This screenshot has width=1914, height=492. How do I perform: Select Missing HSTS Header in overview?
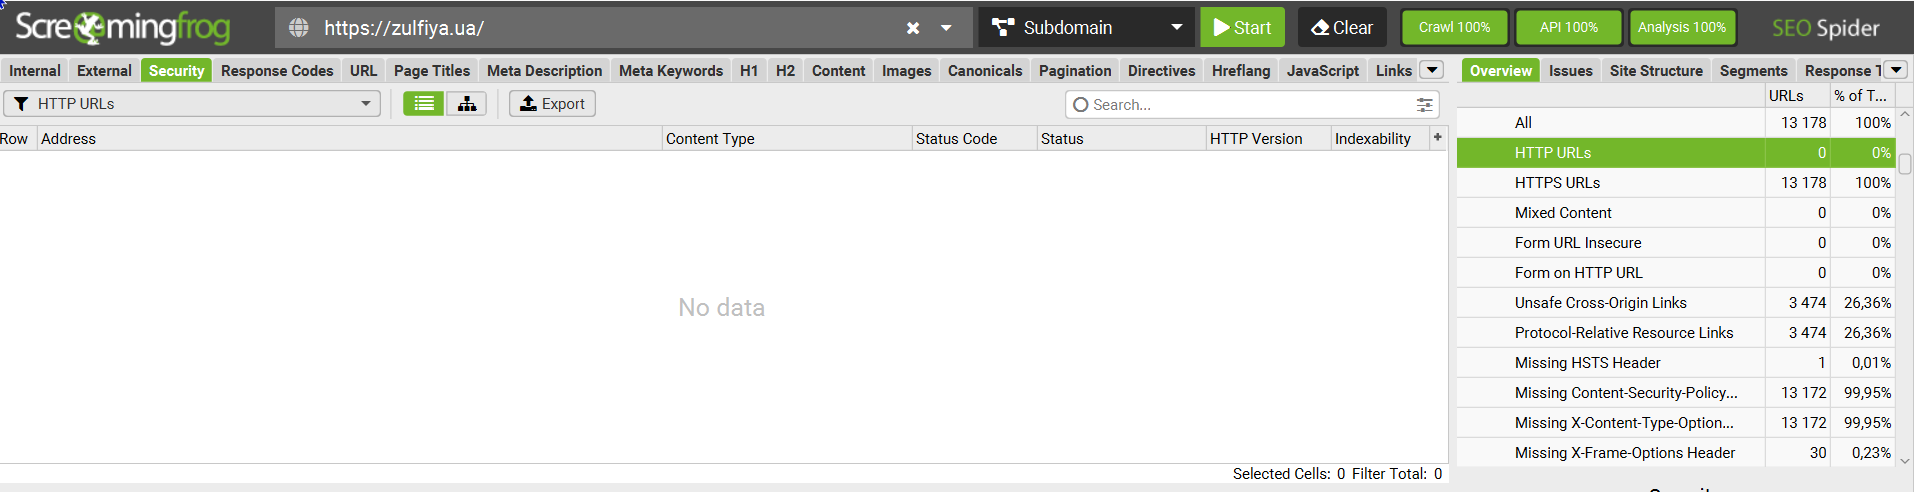point(1587,363)
